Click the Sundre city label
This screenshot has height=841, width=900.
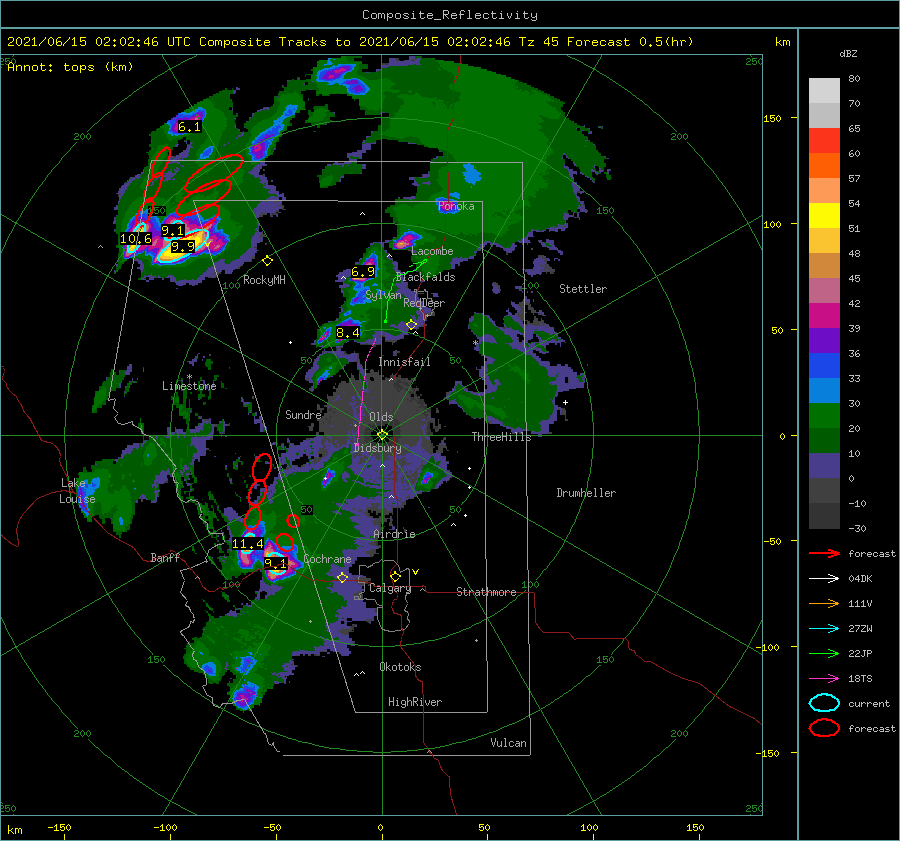[304, 414]
